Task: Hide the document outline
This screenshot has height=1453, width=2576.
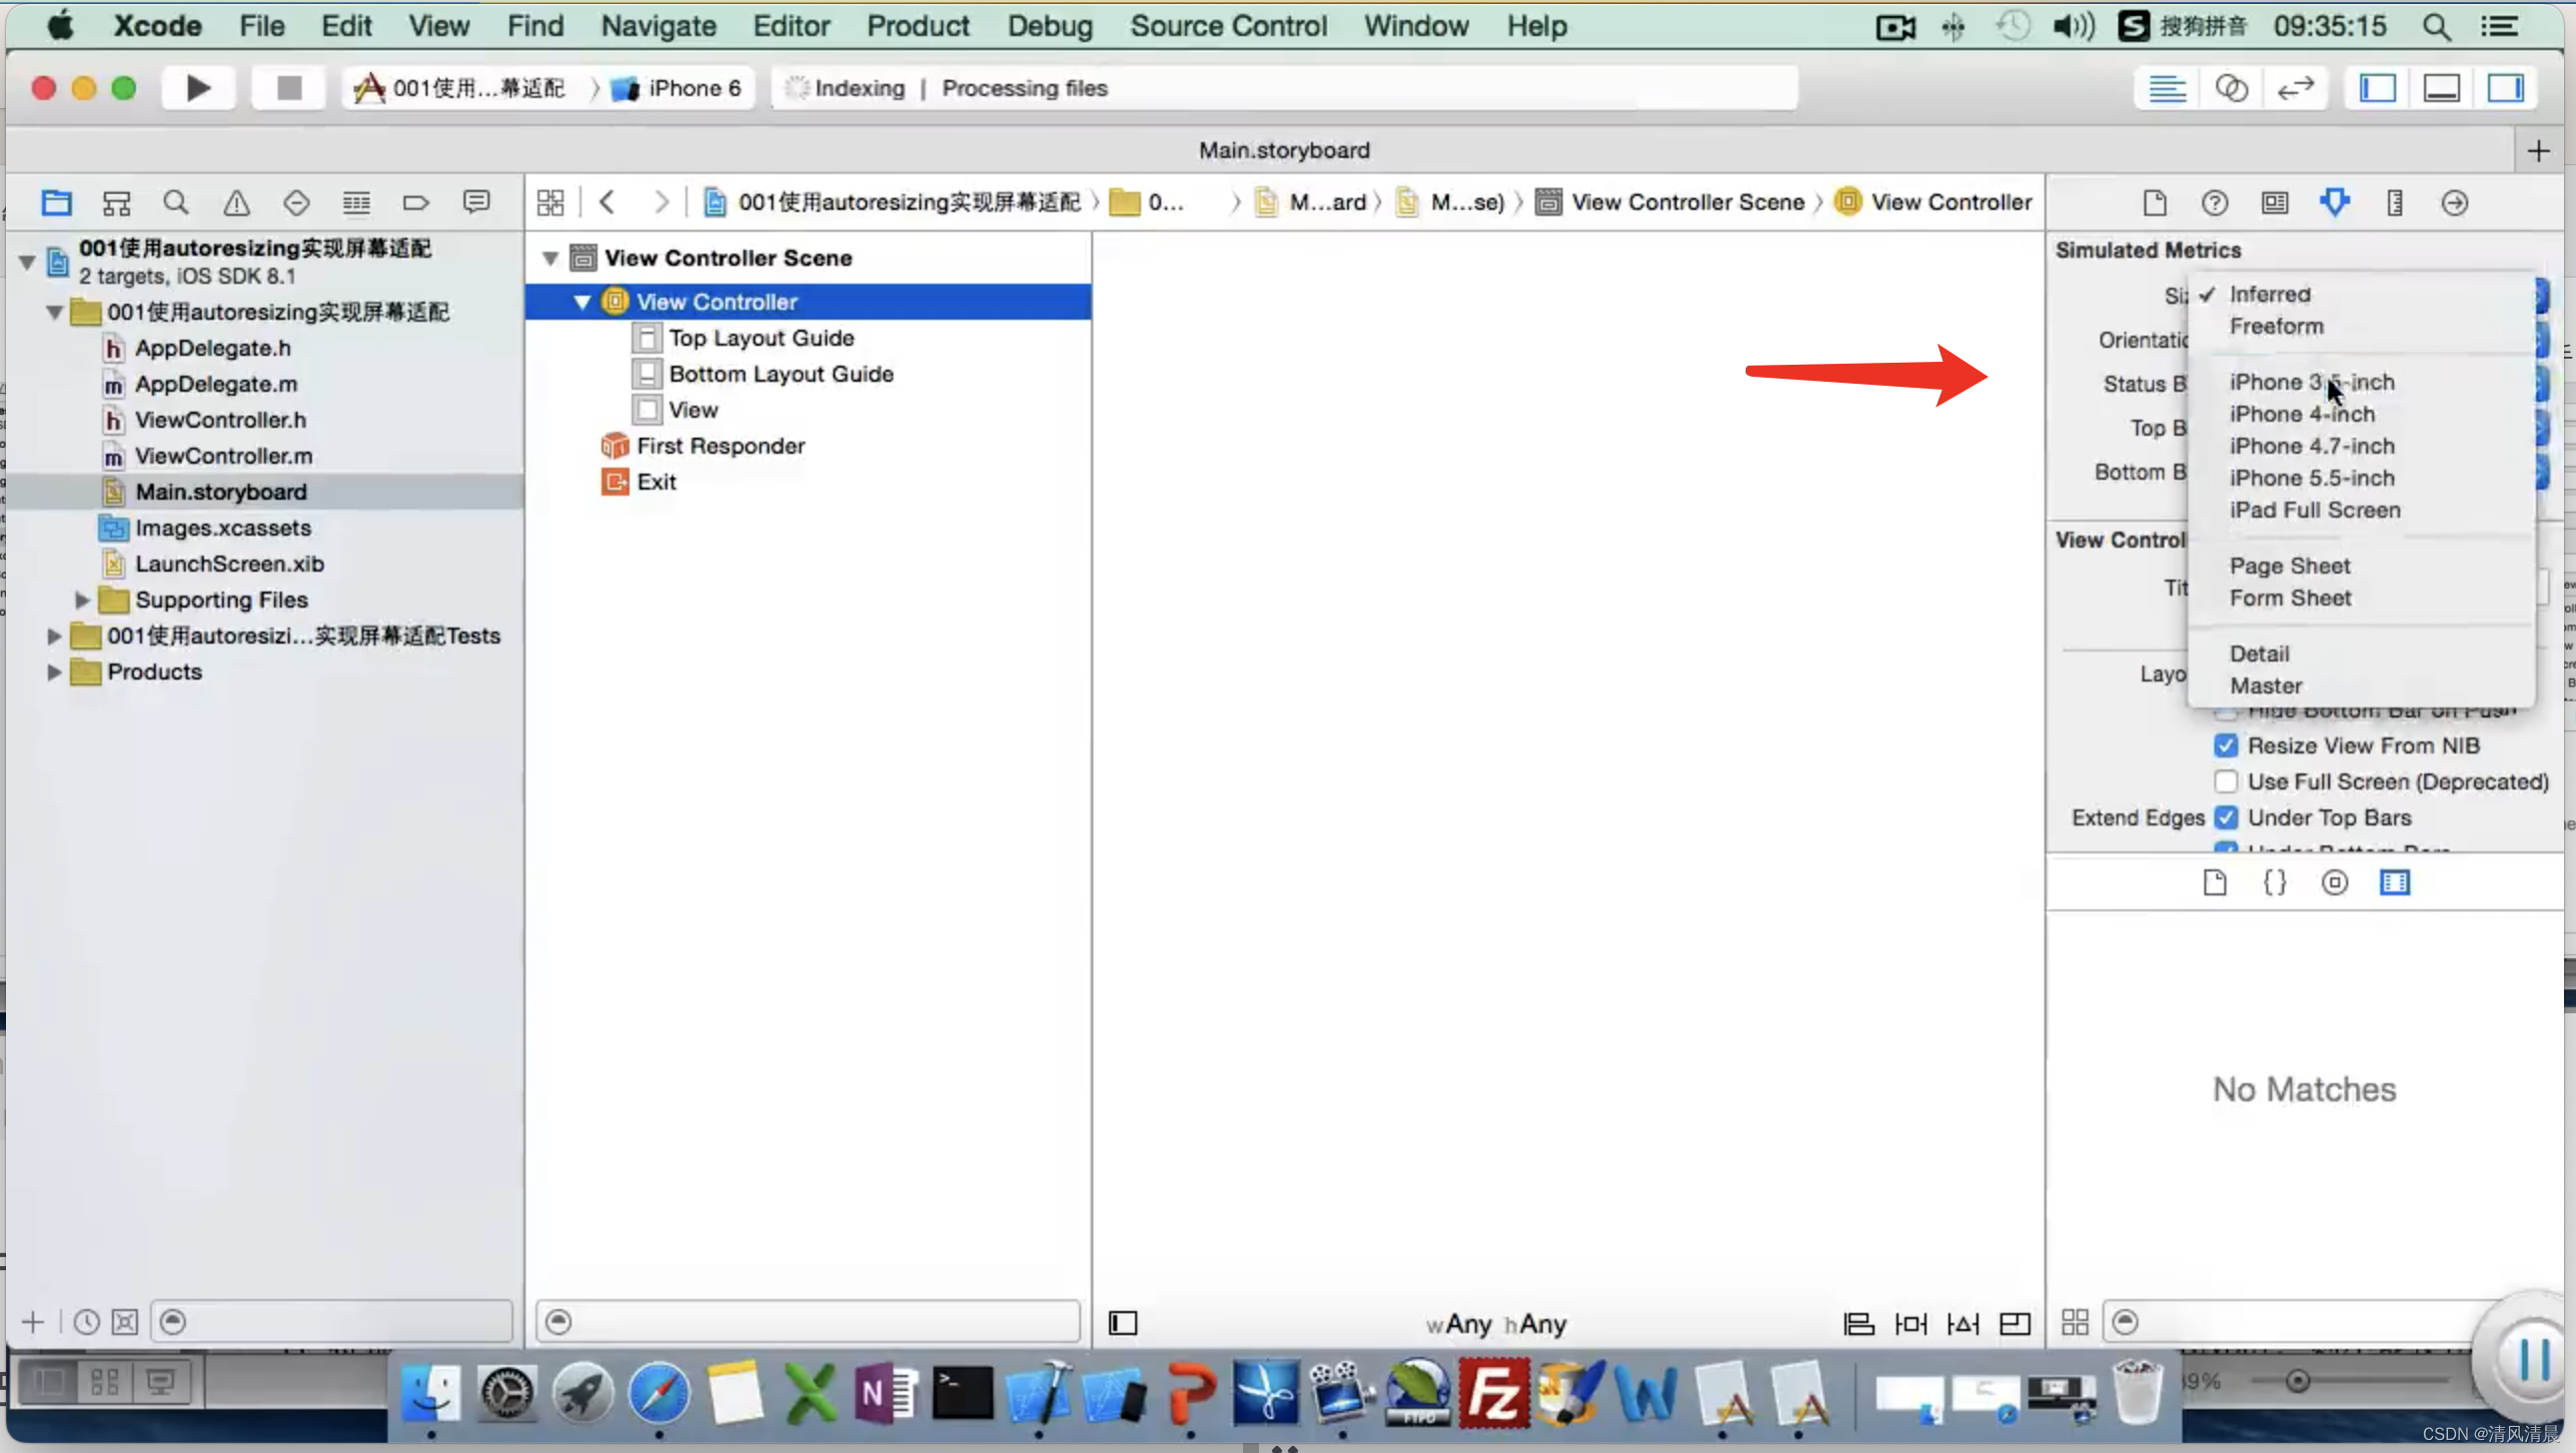Action: click(x=1123, y=1324)
